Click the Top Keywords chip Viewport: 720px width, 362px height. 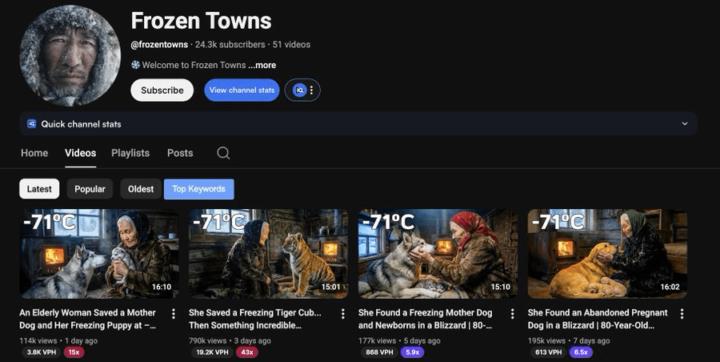(x=199, y=189)
